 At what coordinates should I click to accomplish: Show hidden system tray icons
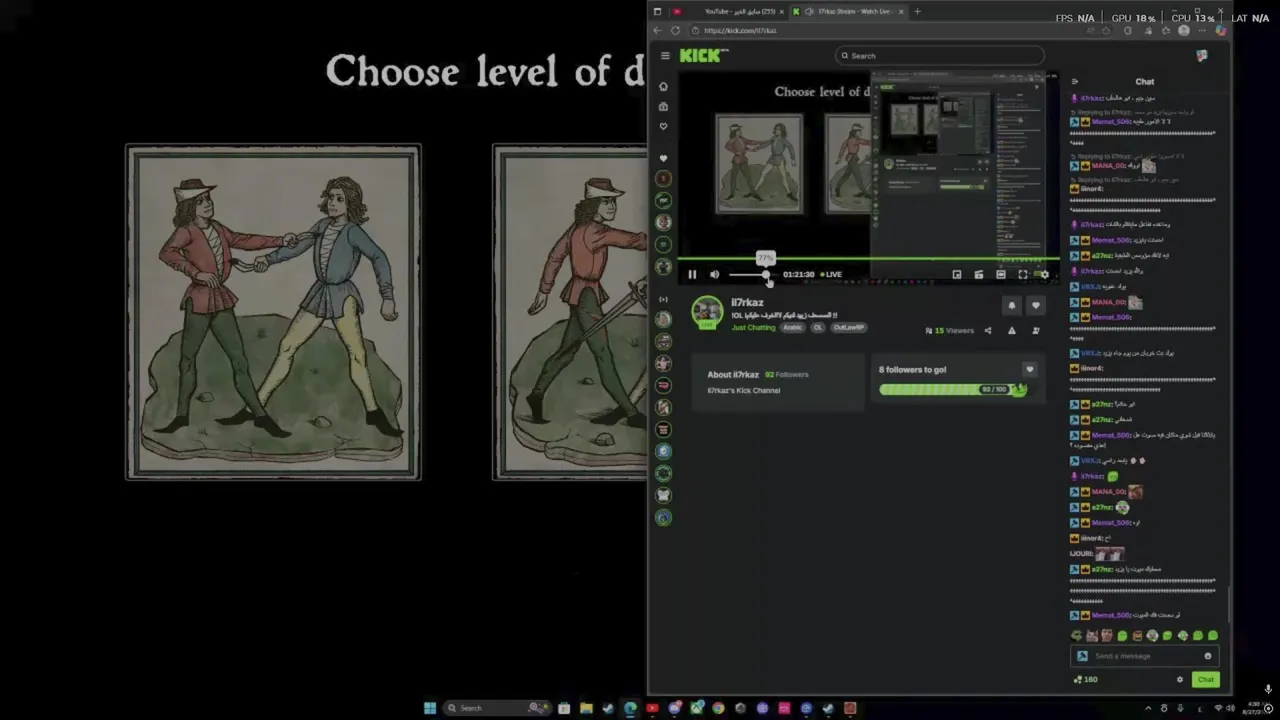[x=1148, y=708]
